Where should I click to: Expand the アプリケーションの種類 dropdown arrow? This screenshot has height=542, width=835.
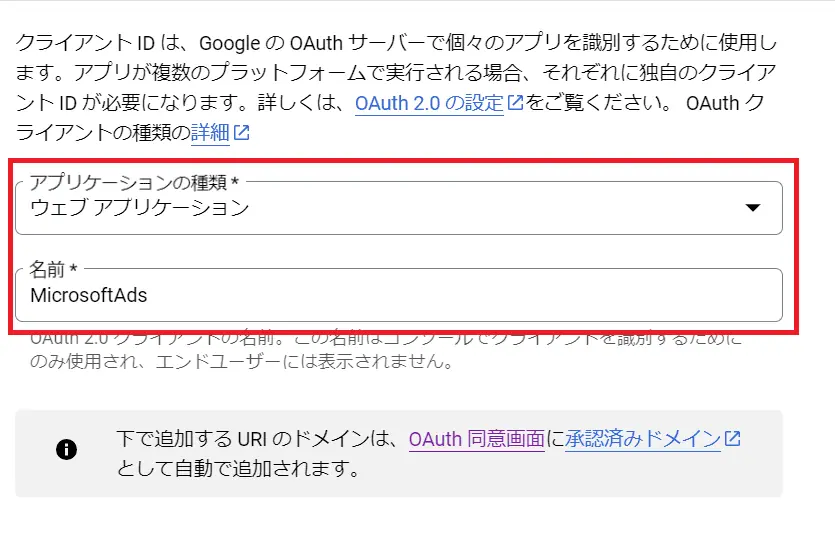pos(754,208)
